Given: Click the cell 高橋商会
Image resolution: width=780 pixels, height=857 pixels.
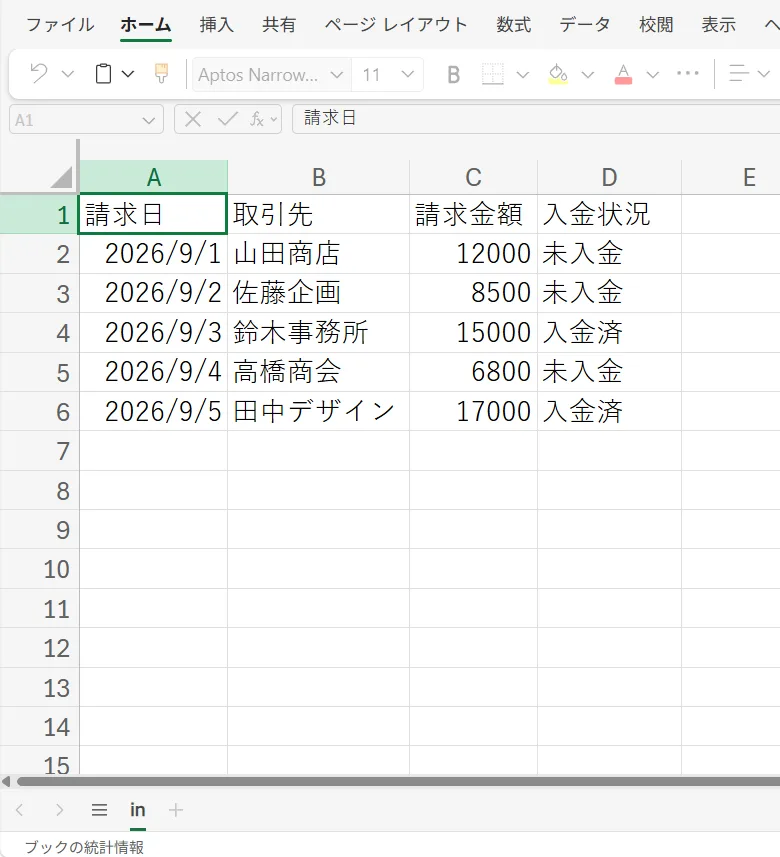Looking at the screenshot, I should click(x=319, y=372).
